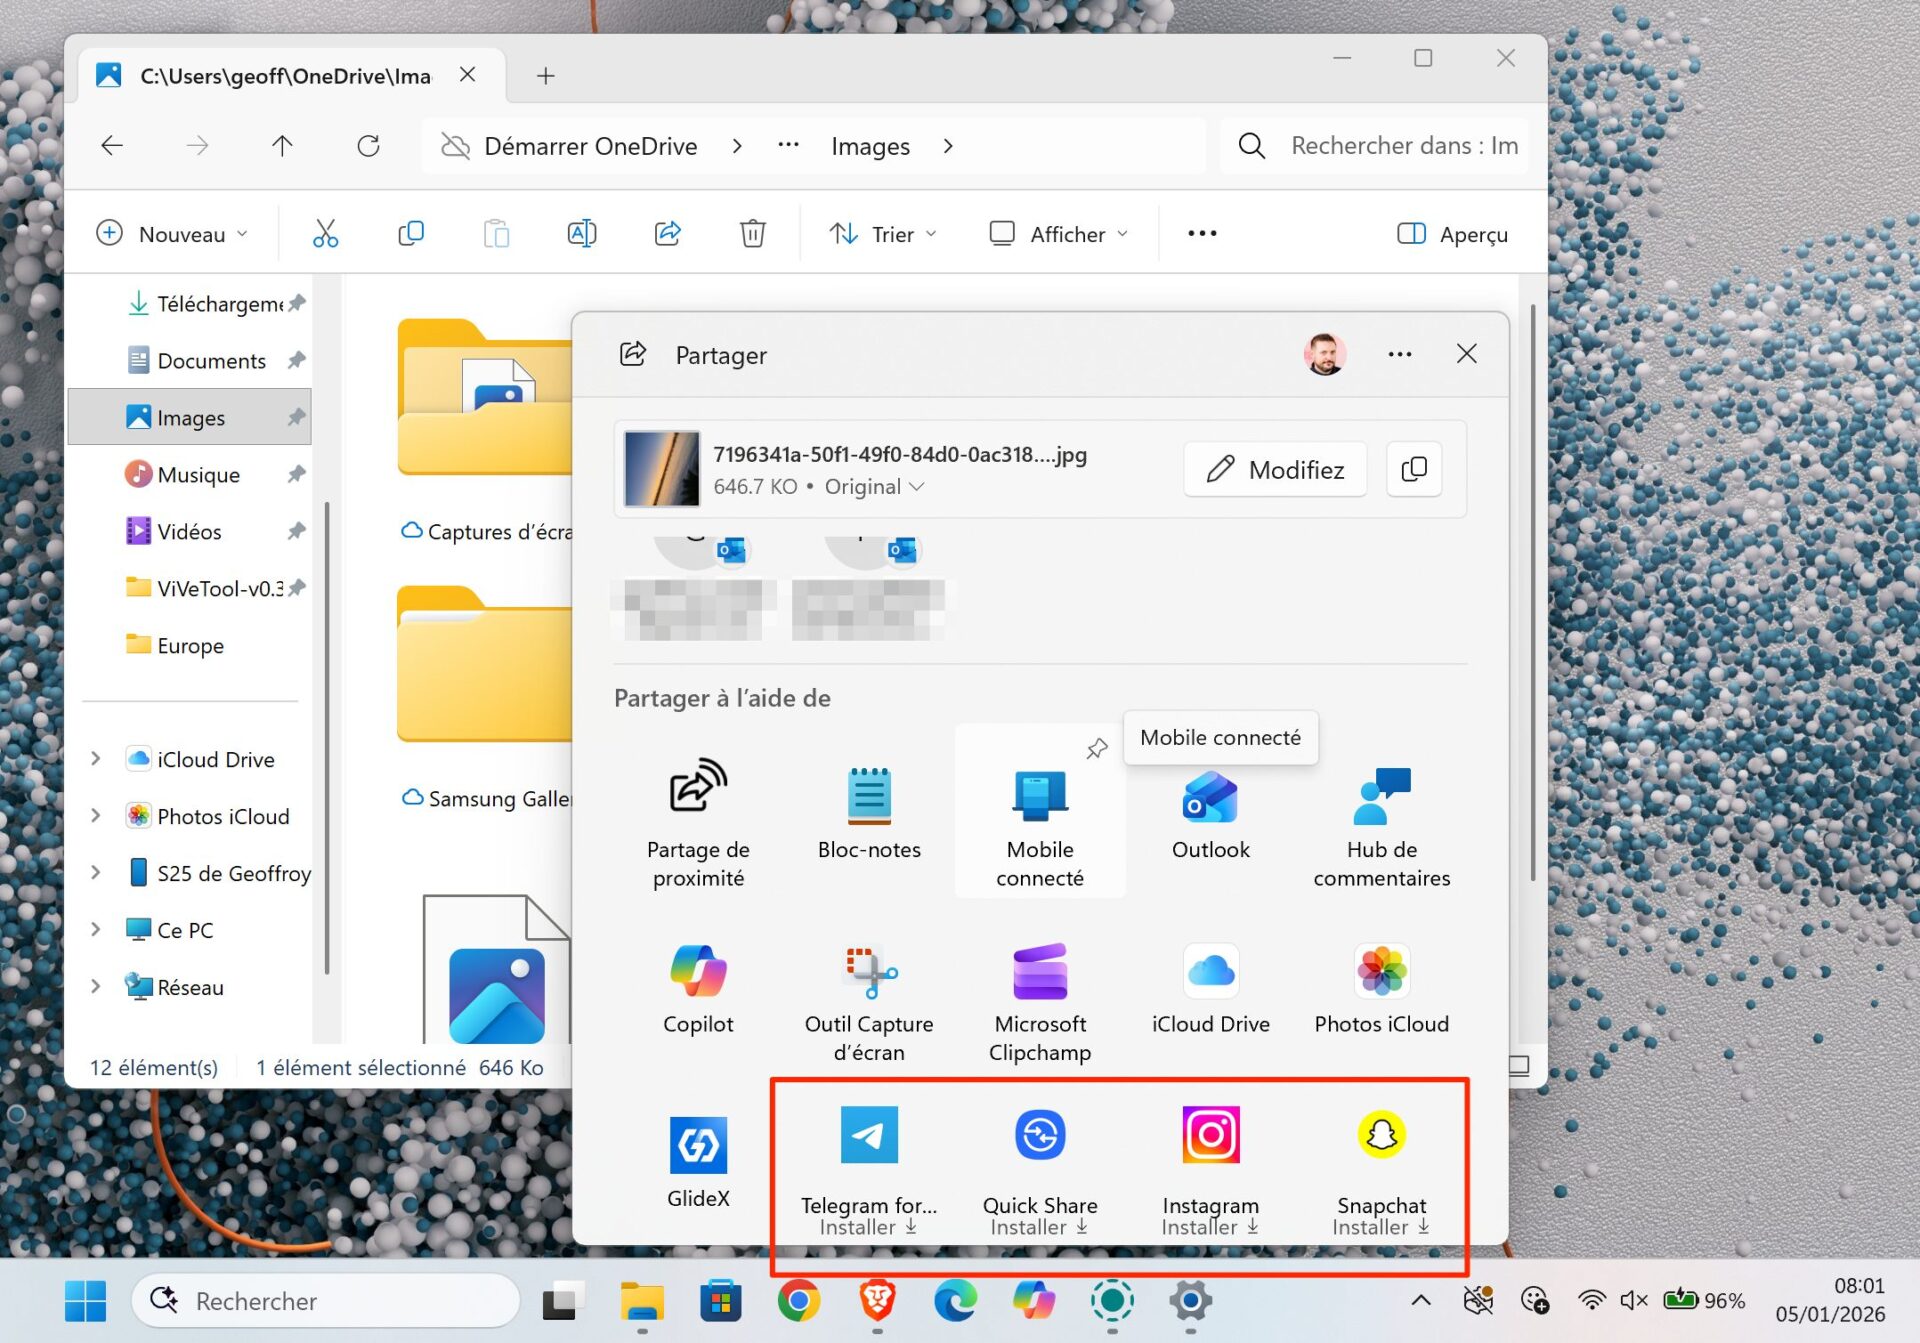Launch Brave from the taskbar
The height and width of the screenshot is (1343, 1920).
[x=876, y=1301]
